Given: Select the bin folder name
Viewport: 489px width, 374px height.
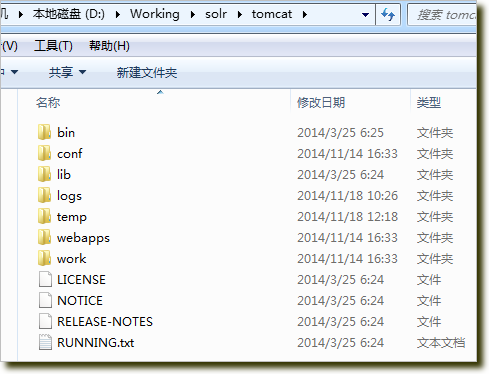Looking at the screenshot, I should coord(66,133).
